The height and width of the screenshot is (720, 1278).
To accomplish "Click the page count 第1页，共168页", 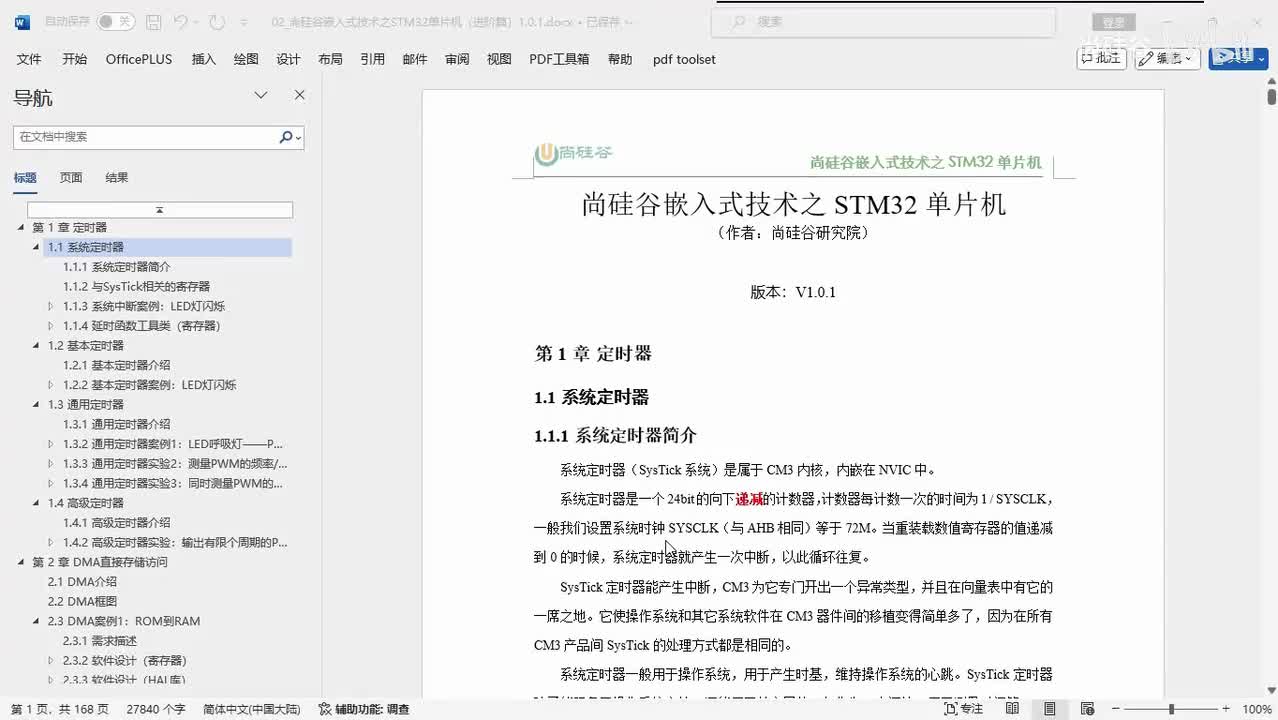I will click(x=59, y=709).
